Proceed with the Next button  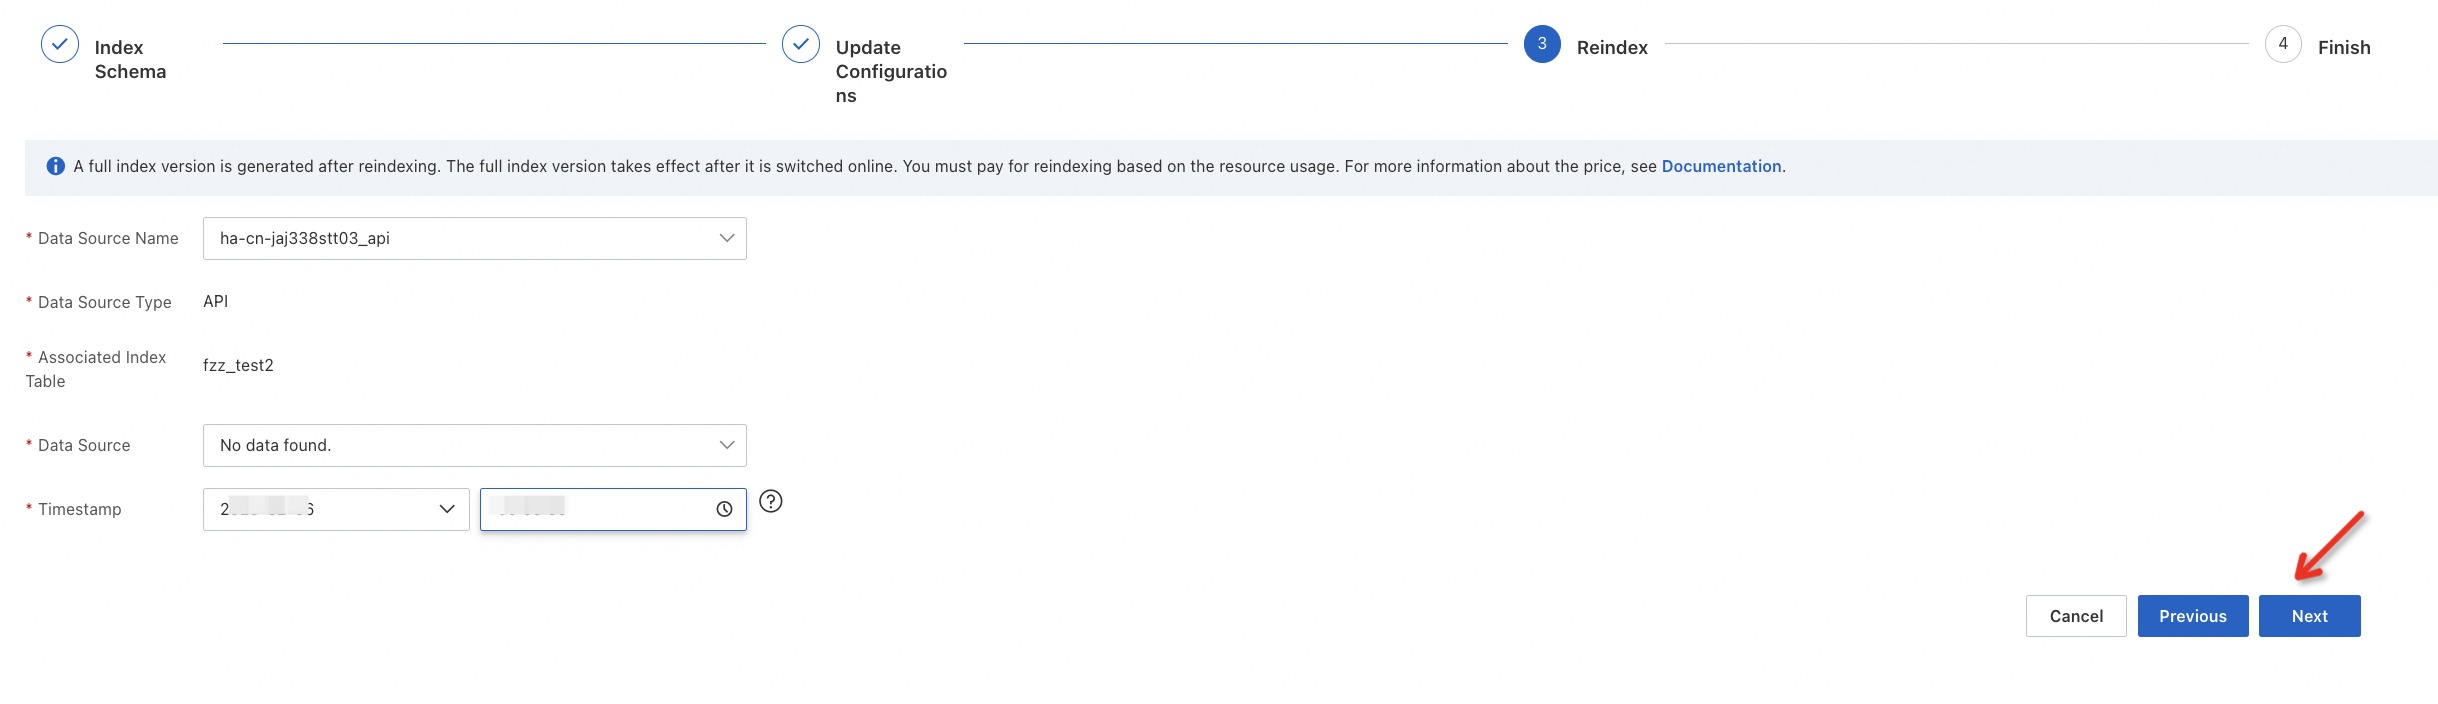[x=2310, y=616]
